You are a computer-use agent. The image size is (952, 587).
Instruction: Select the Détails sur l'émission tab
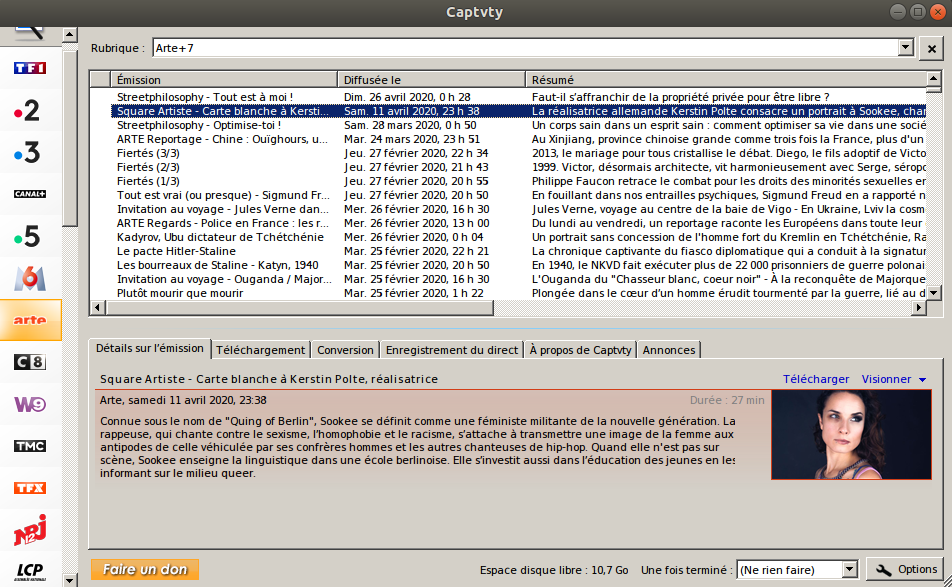pyautogui.click(x=149, y=348)
